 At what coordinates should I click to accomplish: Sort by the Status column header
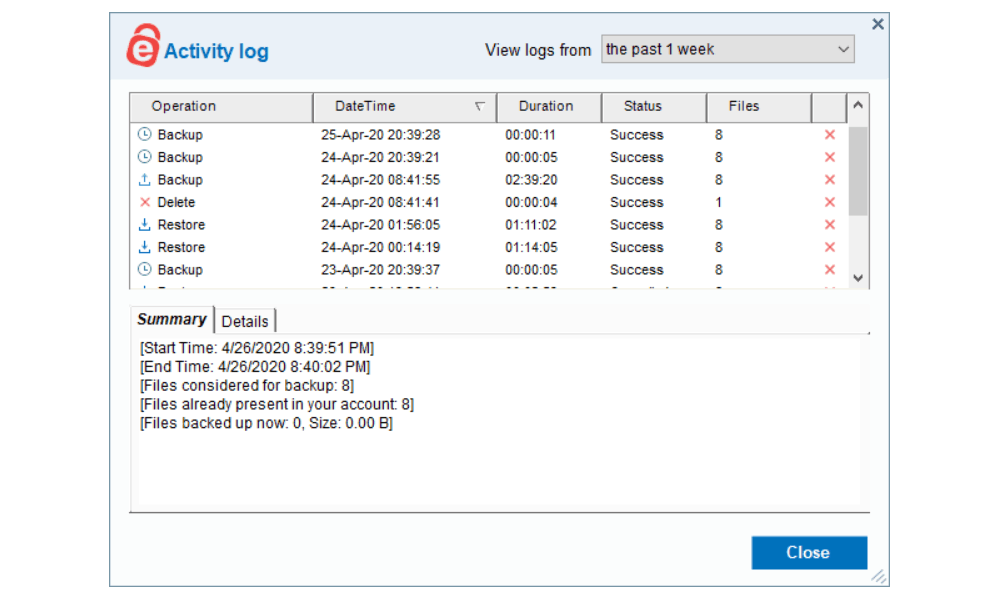pyautogui.click(x=654, y=106)
